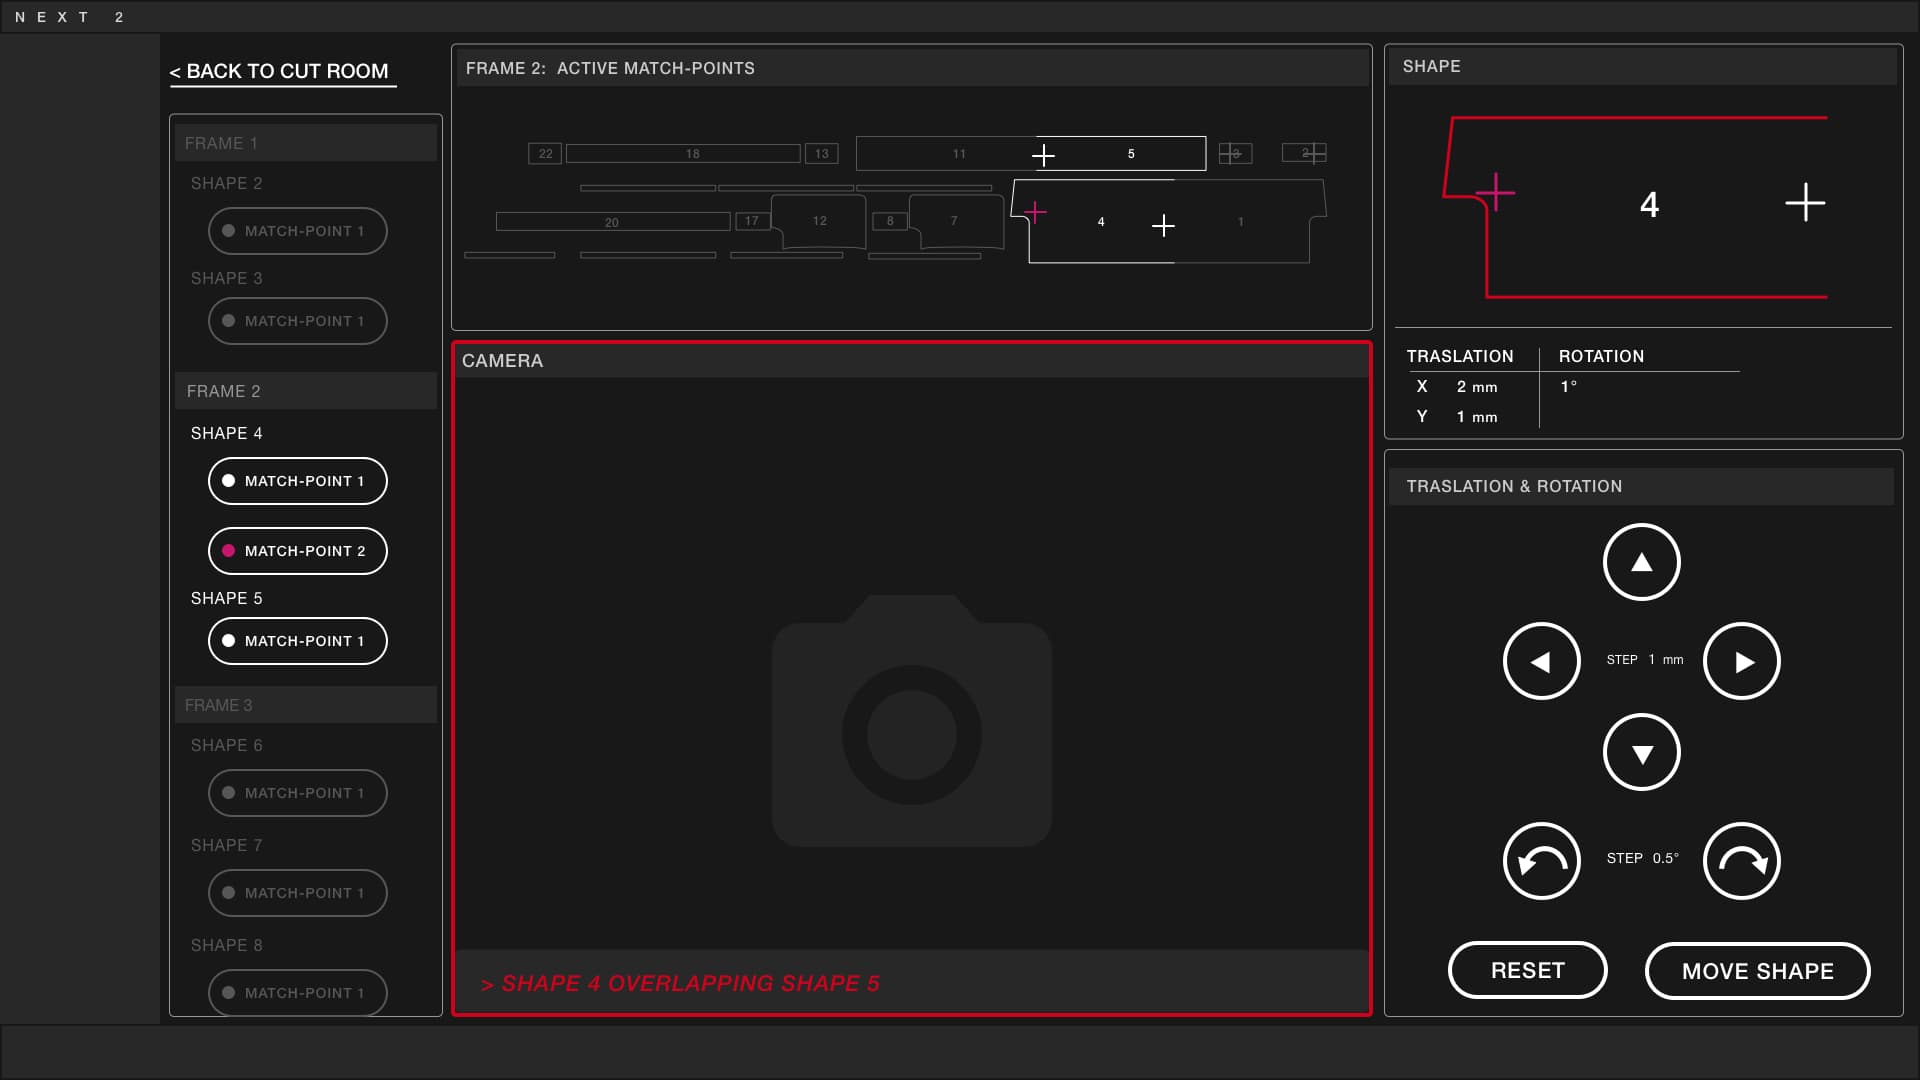Open the Frame 2 section
Screen dimensions: 1920x1080
pyautogui.click(x=306, y=391)
